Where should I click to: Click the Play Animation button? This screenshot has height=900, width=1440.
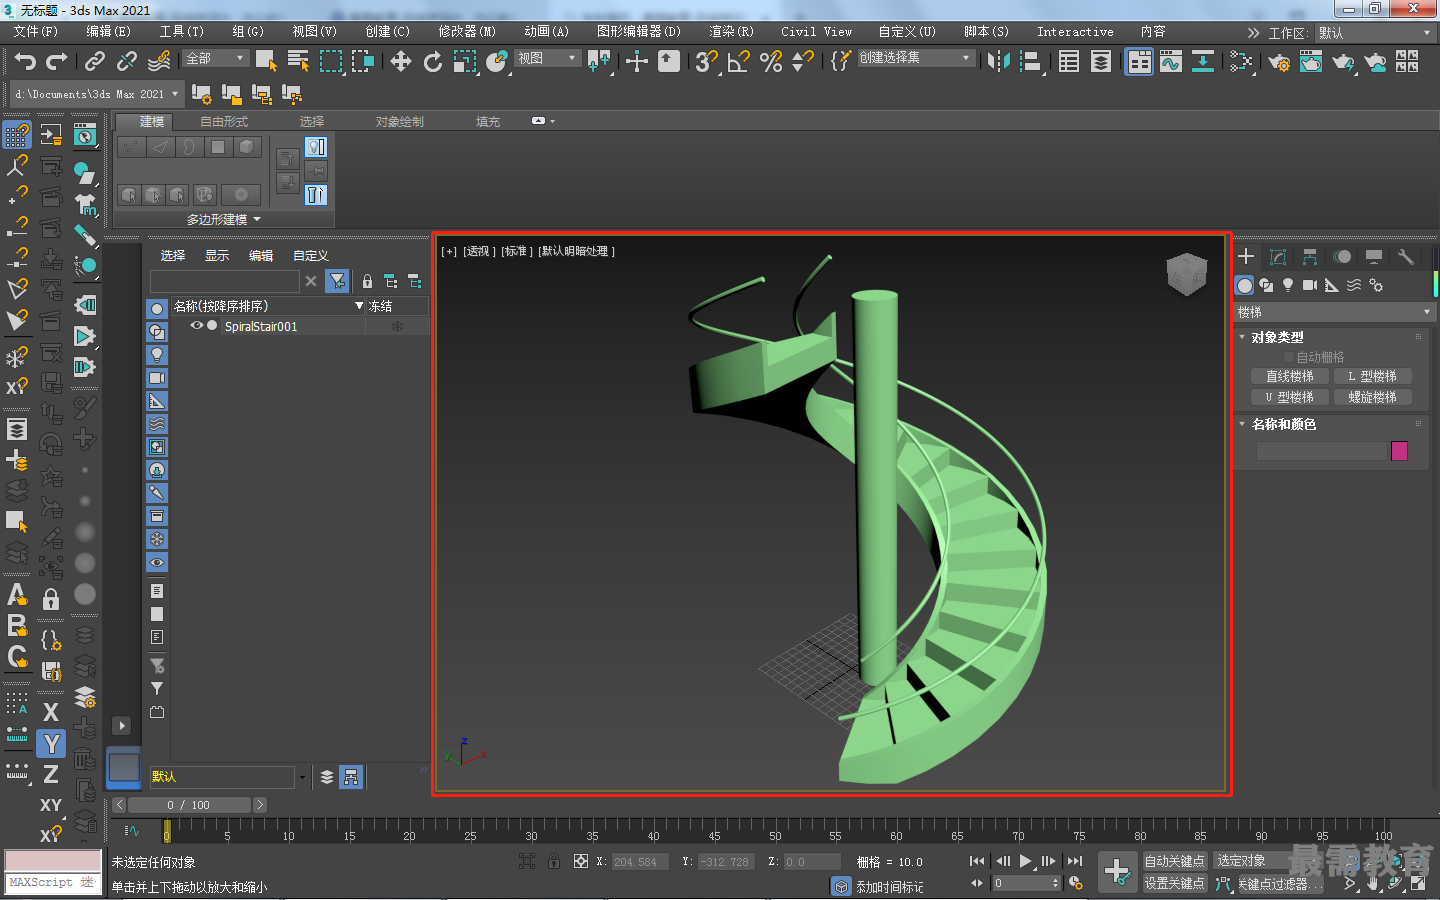1025,861
